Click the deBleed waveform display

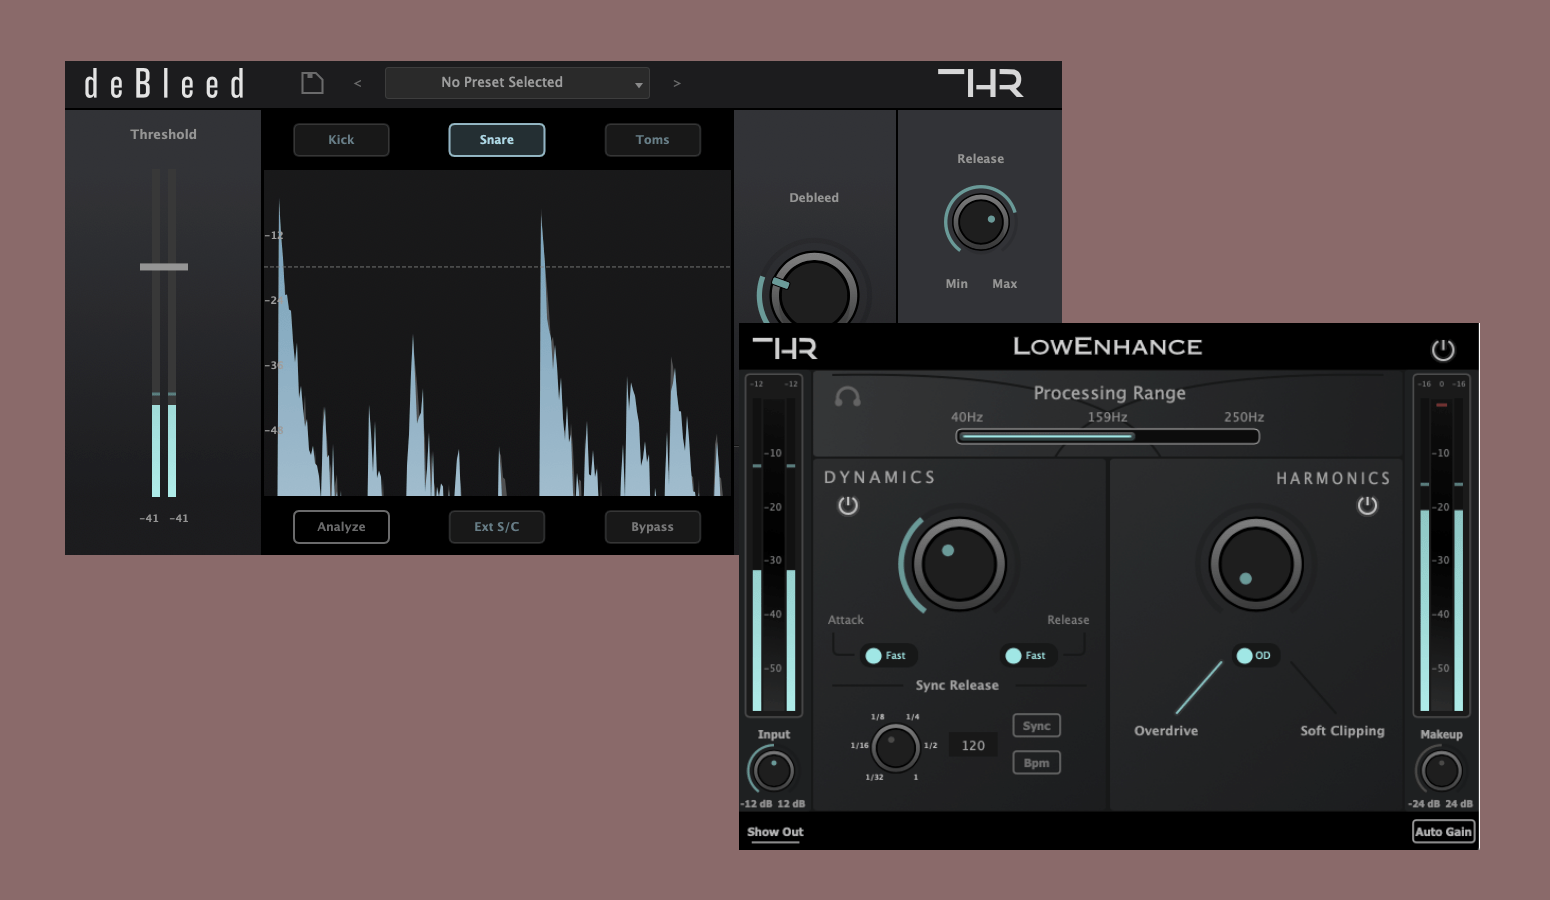click(x=497, y=333)
